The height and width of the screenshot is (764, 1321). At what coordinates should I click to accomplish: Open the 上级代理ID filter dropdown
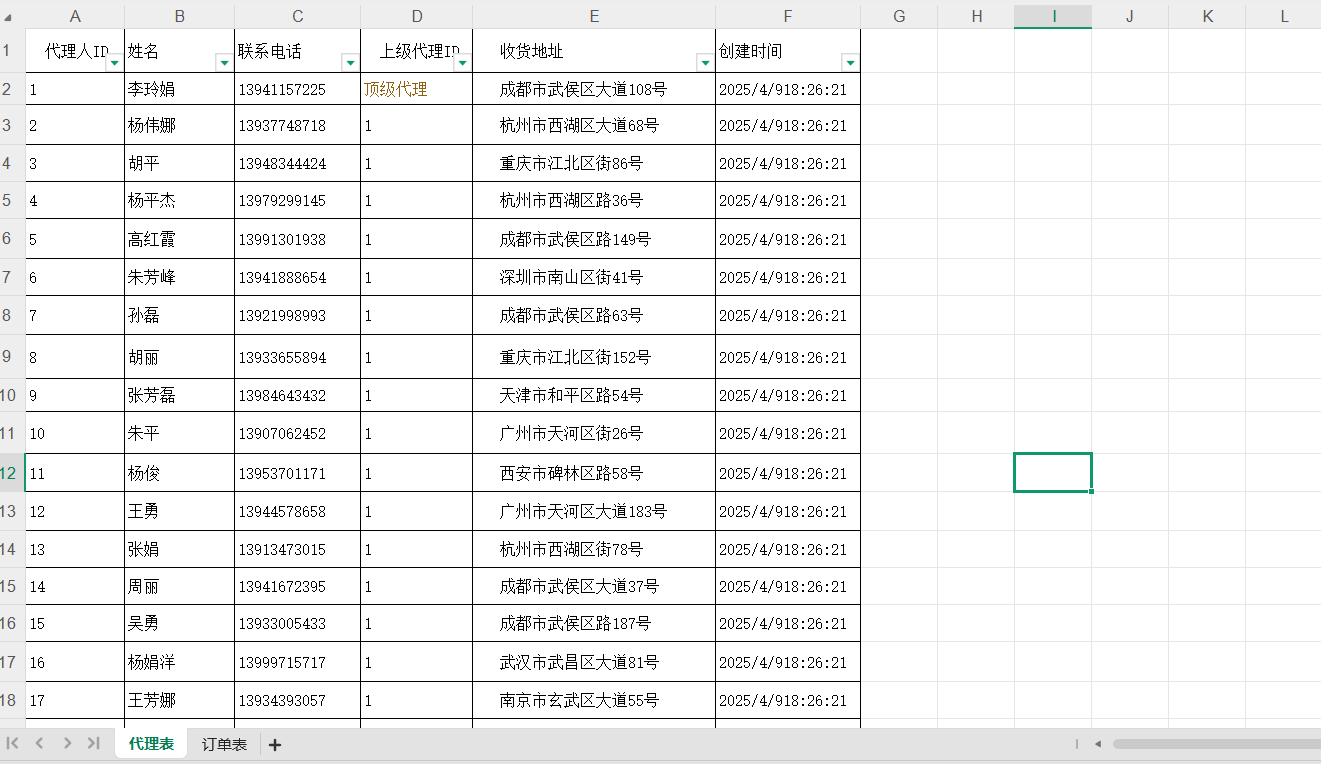(462, 62)
